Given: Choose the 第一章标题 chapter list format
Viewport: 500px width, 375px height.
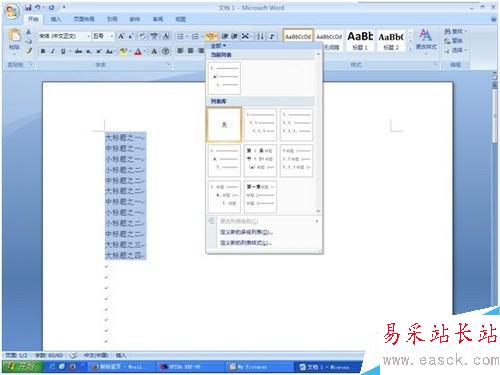Looking at the screenshot, I should click(260, 196).
